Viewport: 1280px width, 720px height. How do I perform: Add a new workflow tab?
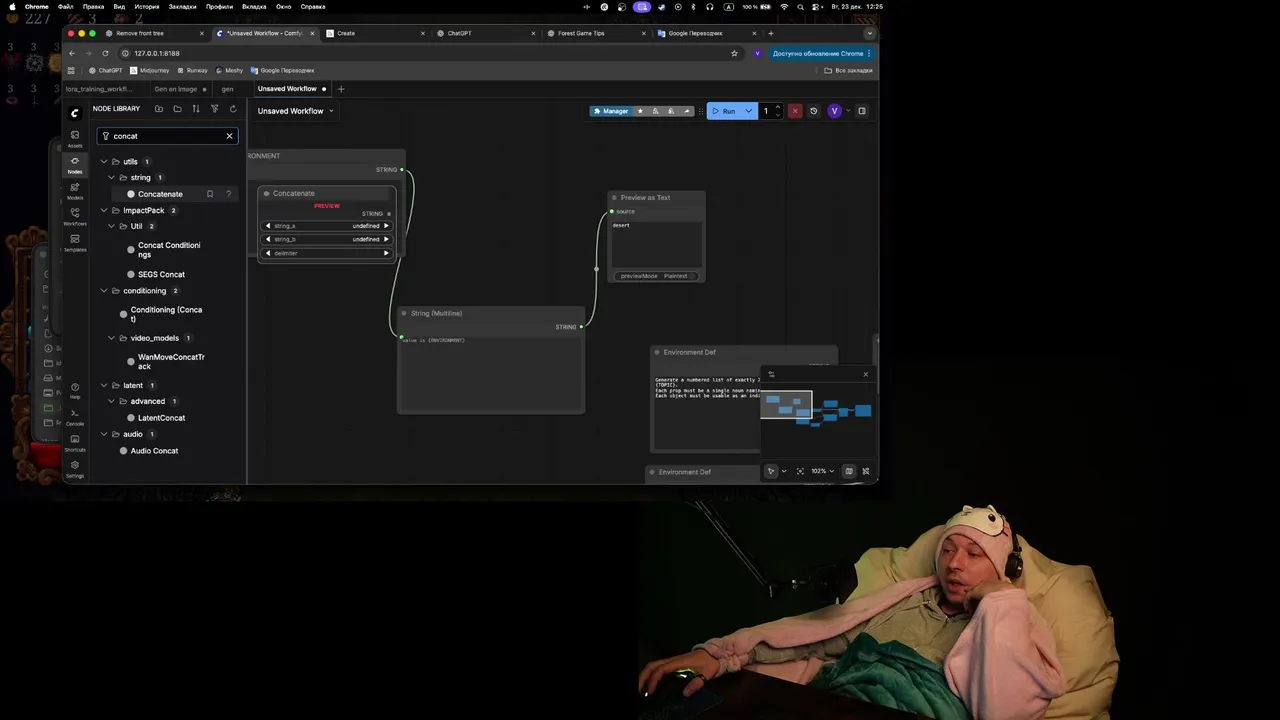(x=341, y=89)
